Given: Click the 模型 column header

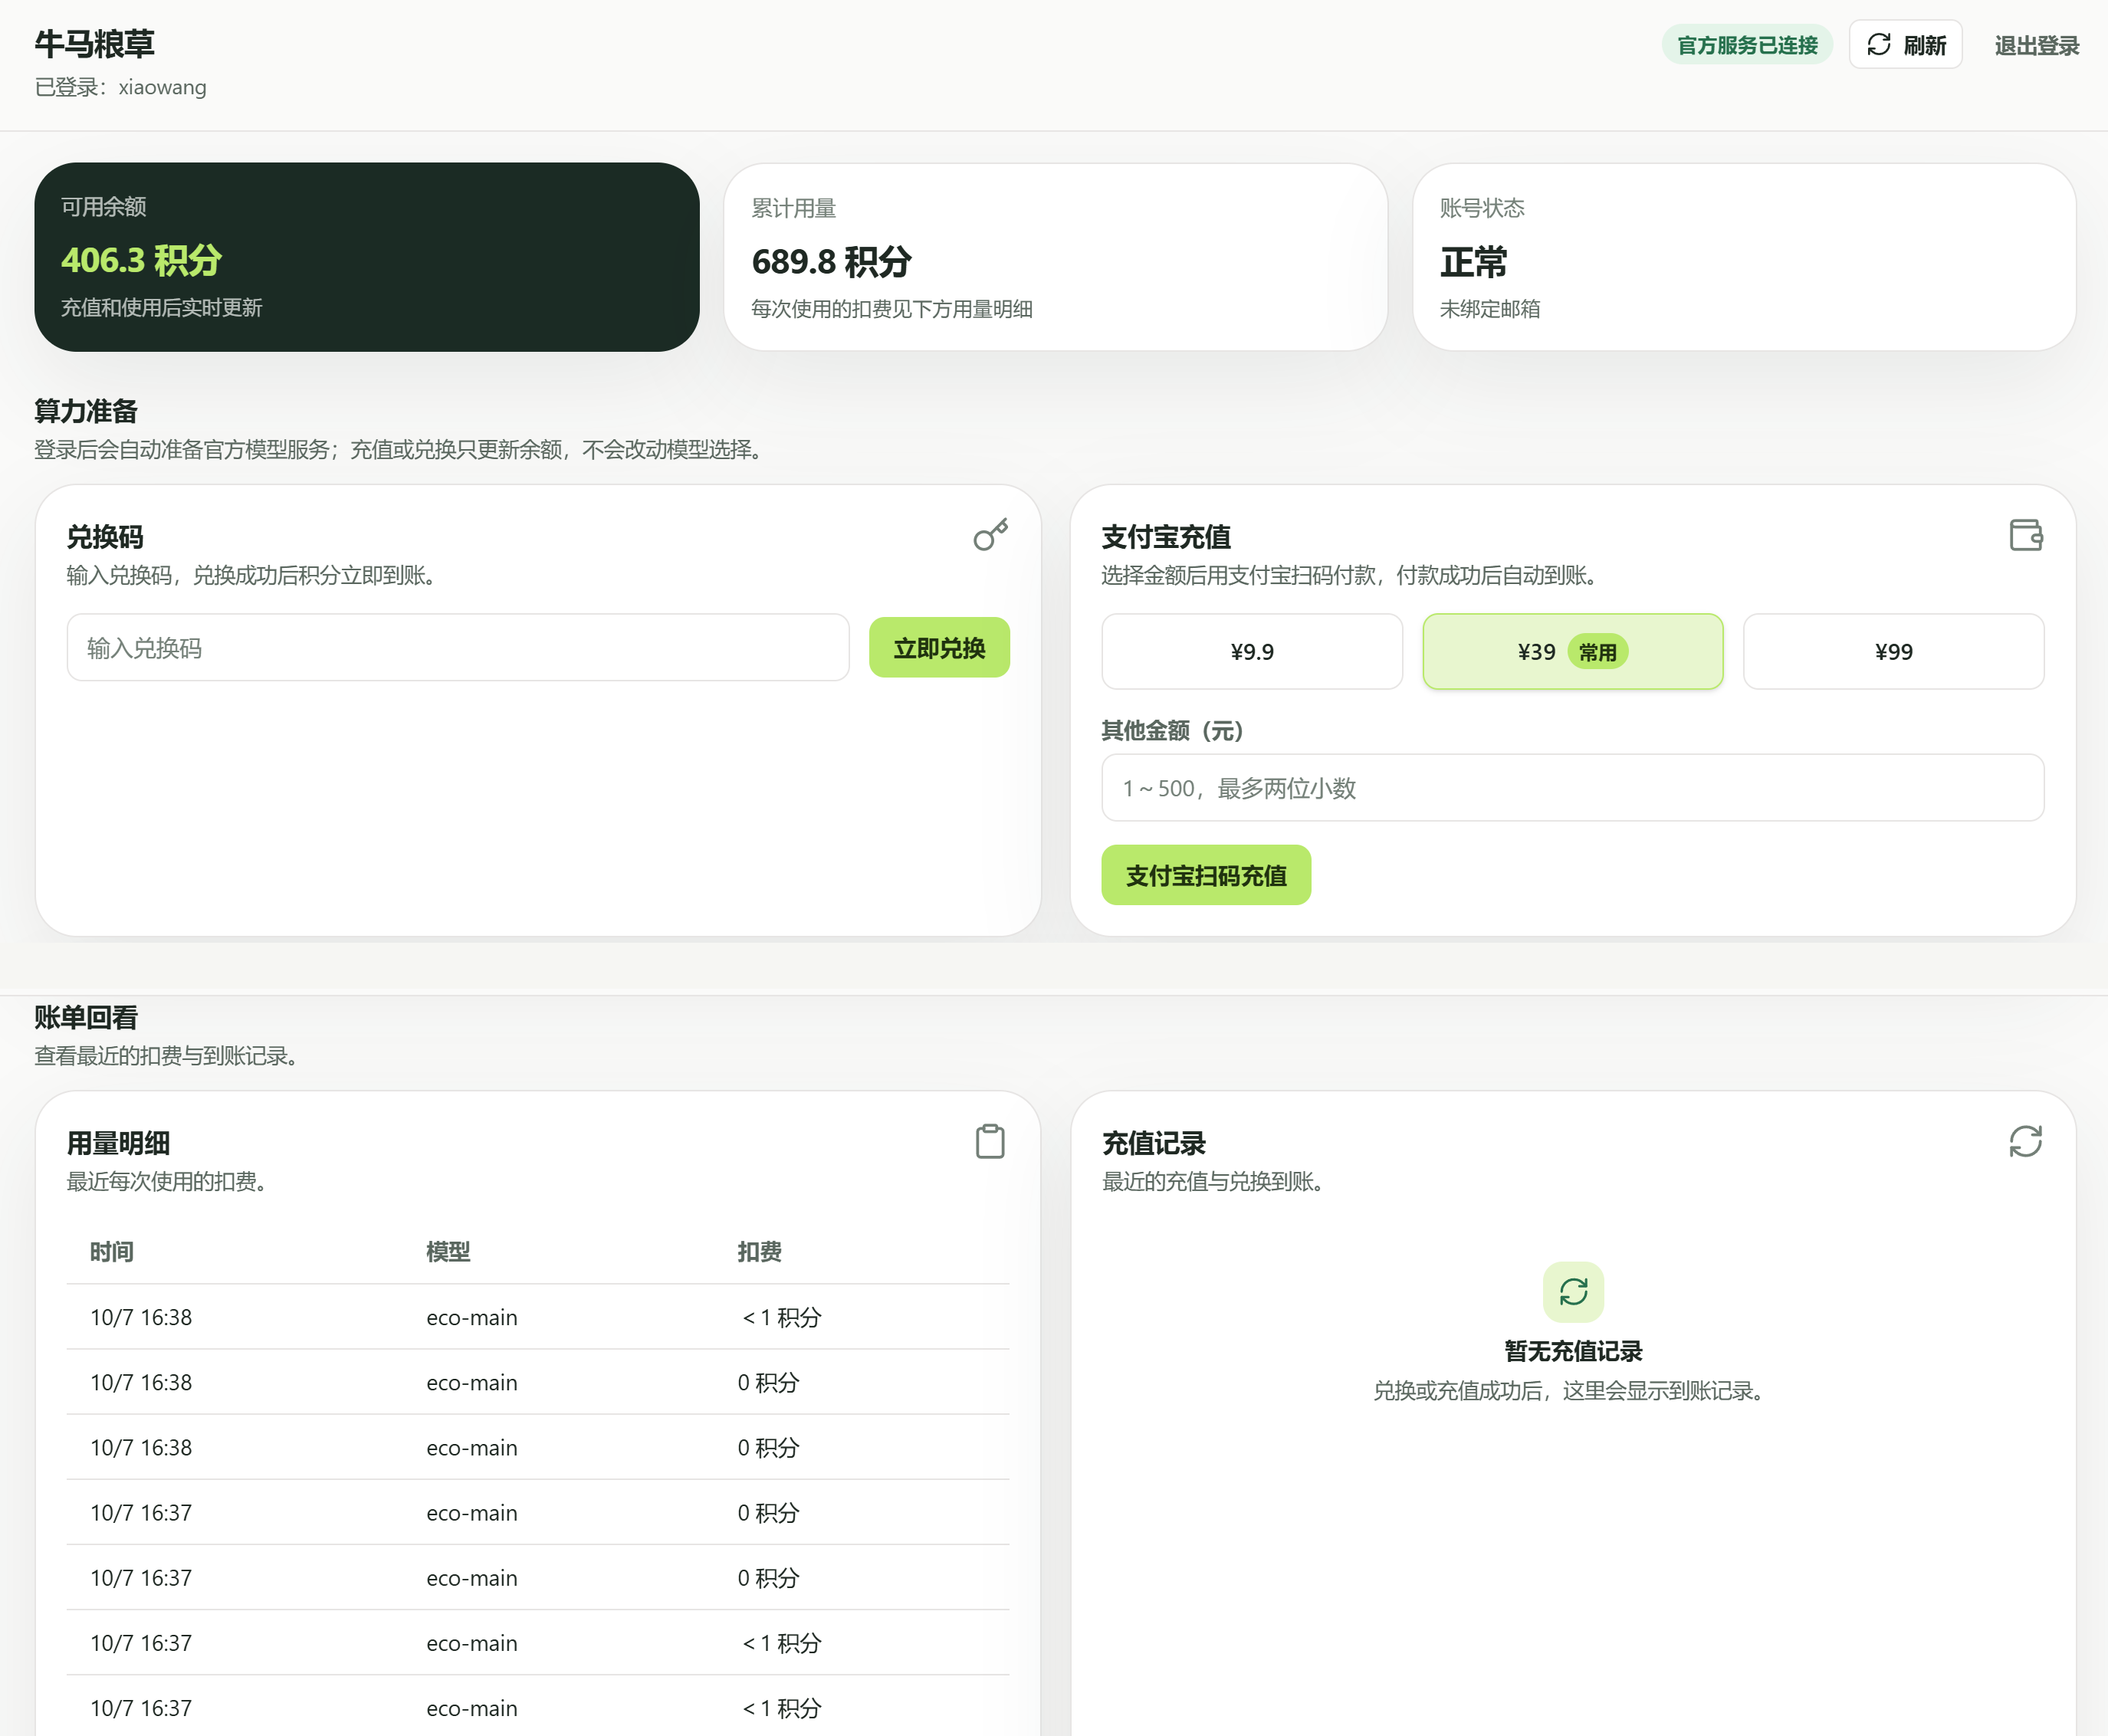Looking at the screenshot, I should (448, 1252).
